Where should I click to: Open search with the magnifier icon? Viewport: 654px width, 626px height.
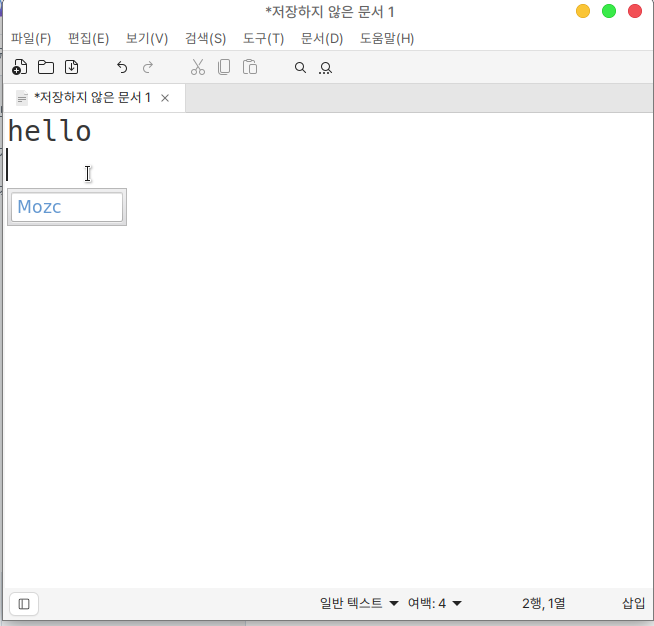click(x=299, y=68)
